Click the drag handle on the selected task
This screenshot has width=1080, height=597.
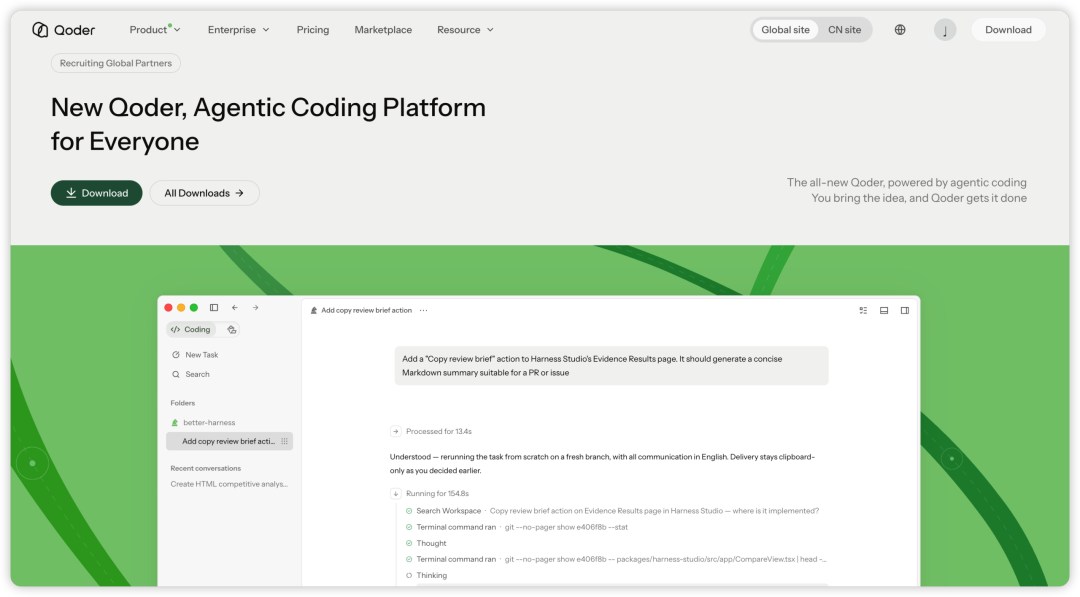click(x=284, y=441)
